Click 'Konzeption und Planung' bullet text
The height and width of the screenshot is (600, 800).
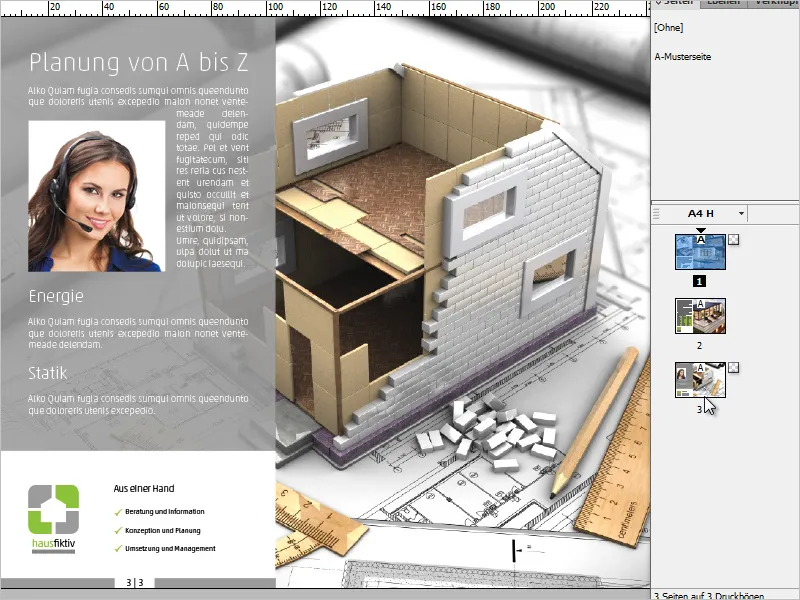pos(163,530)
